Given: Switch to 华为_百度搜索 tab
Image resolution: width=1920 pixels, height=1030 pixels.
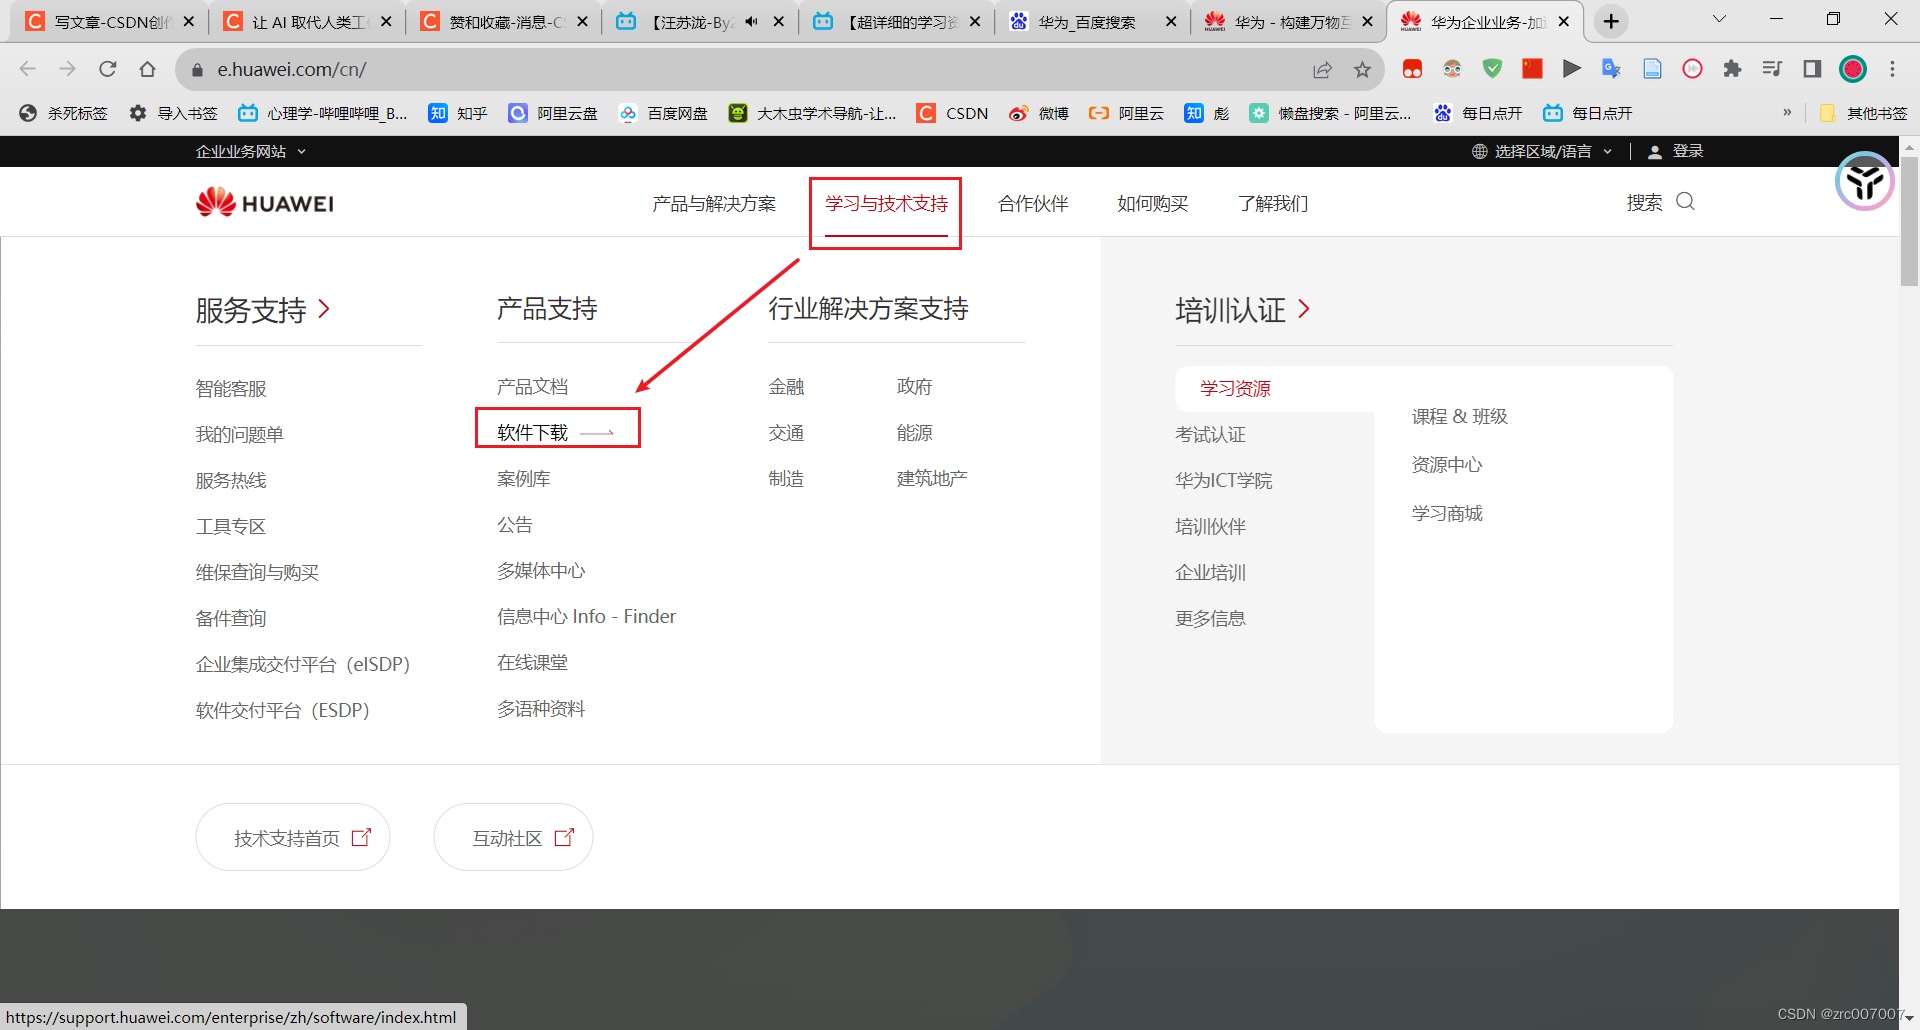Looking at the screenshot, I should click(x=1092, y=21).
